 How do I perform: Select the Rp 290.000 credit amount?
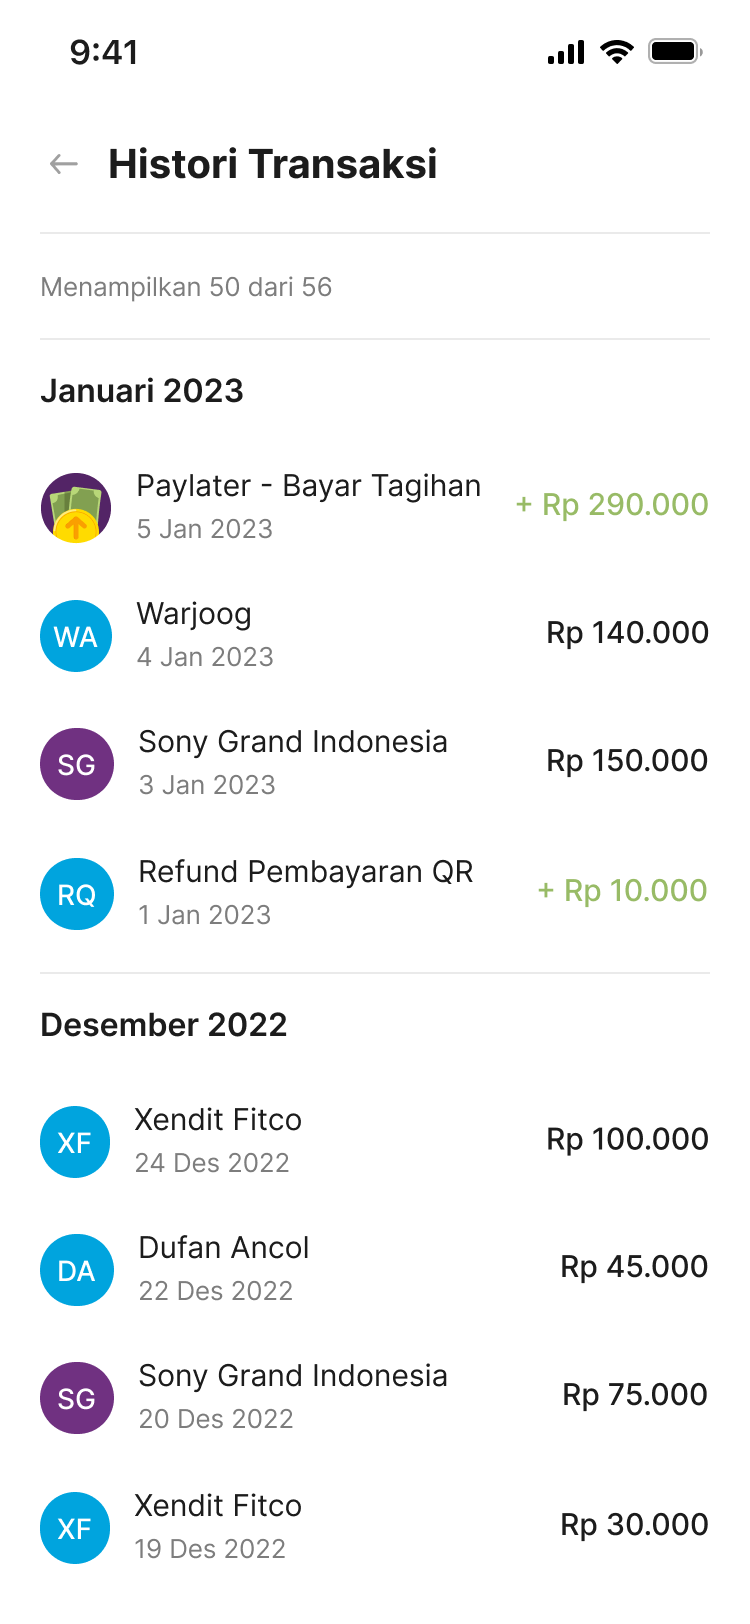612,505
